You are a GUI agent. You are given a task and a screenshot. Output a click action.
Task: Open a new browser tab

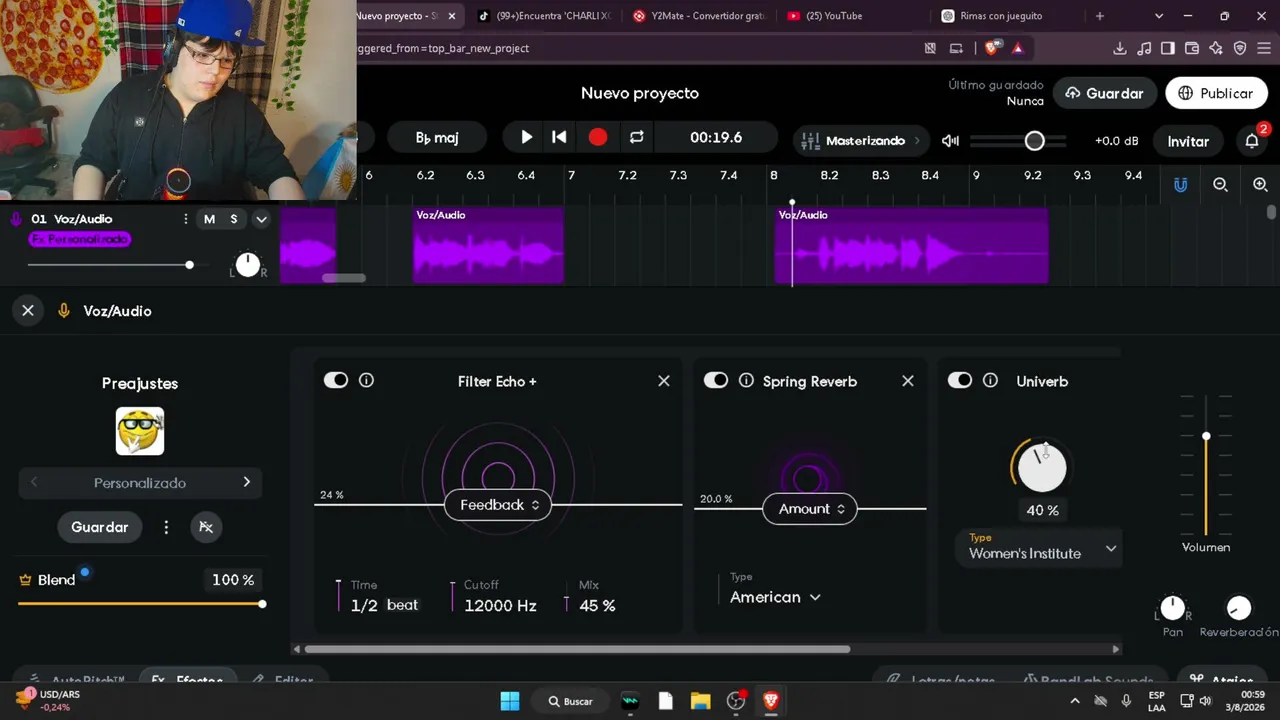click(1100, 16)
